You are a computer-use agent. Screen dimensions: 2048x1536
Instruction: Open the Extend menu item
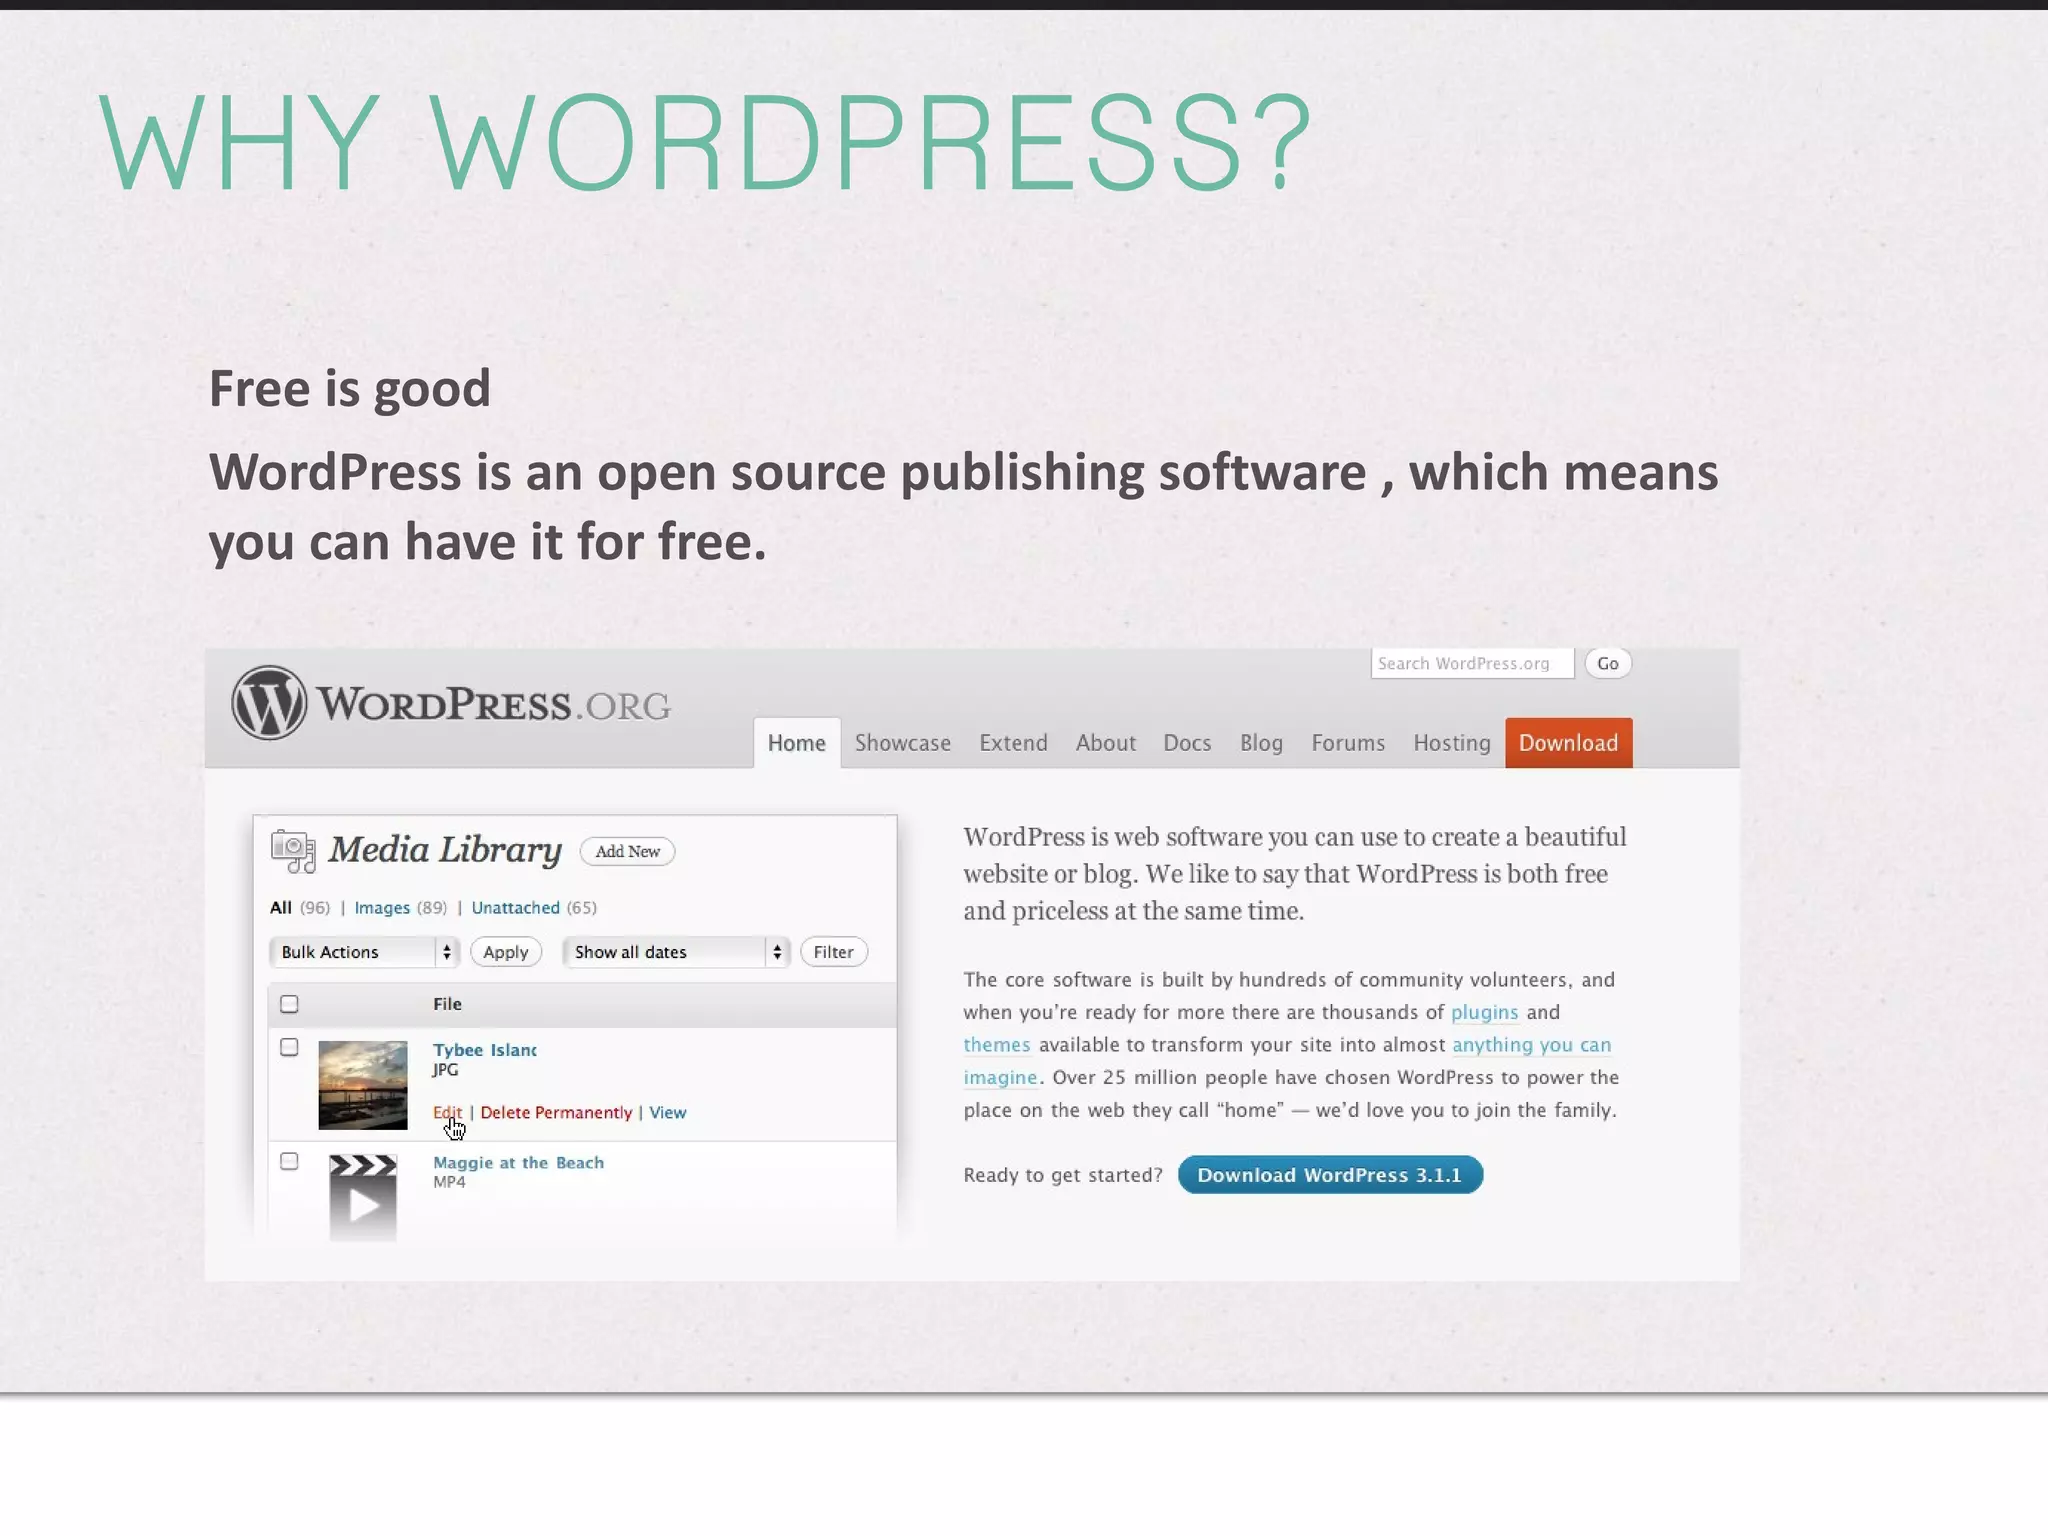click(x=1013, y=743)
